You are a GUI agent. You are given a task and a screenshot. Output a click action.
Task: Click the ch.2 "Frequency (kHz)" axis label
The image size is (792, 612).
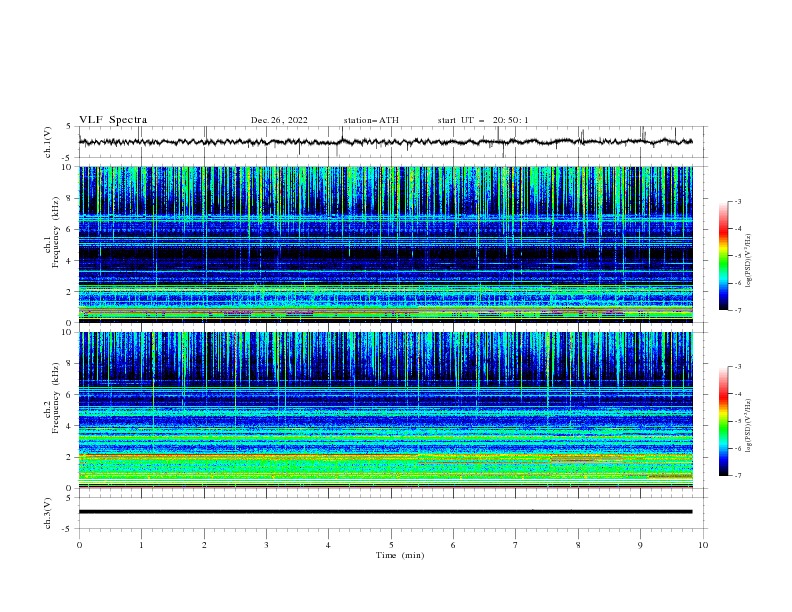[56, 398]
